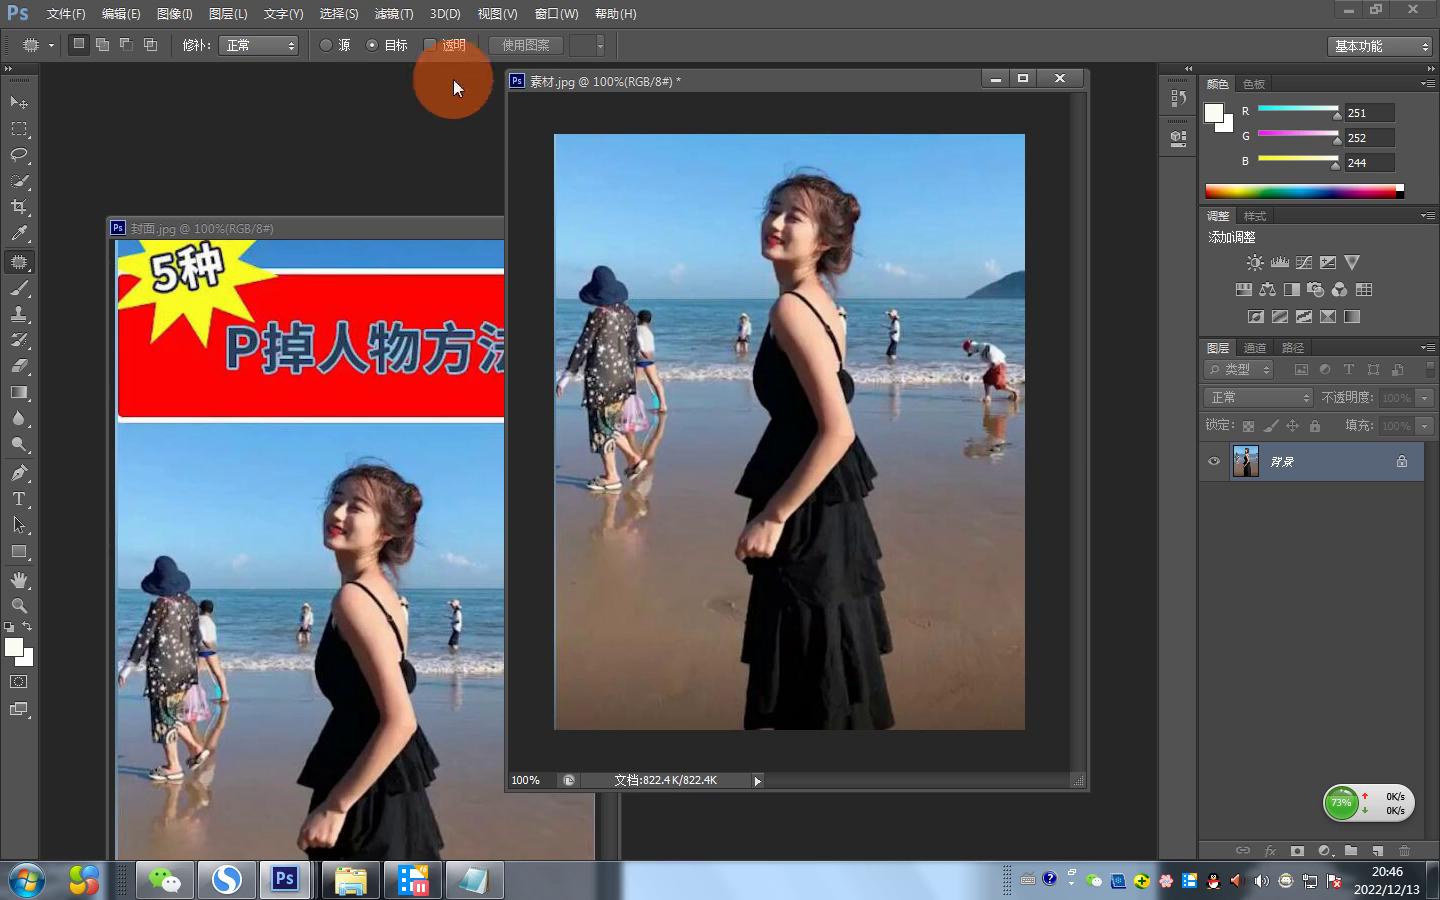Create a new layer via panel icon

pos(1377,851)
